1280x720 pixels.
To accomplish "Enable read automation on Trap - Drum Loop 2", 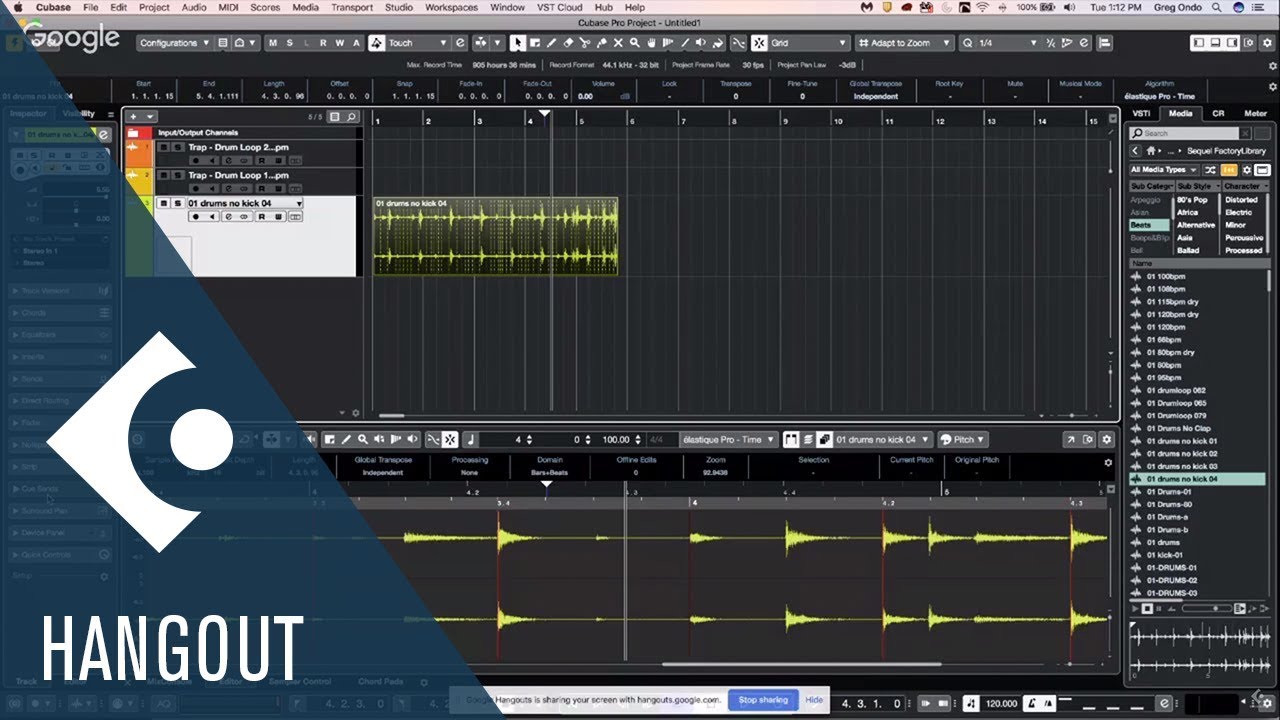I will coord(261,160).
